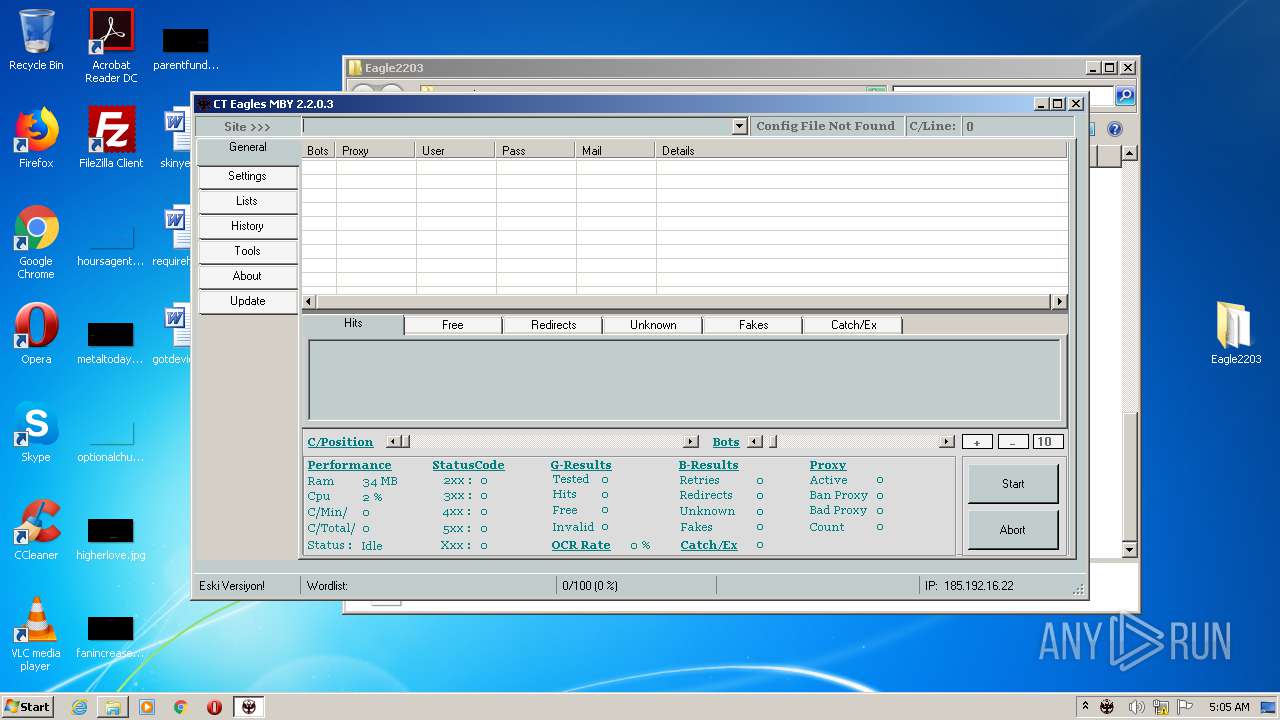Click the Abort button

tap(1013, 530)
